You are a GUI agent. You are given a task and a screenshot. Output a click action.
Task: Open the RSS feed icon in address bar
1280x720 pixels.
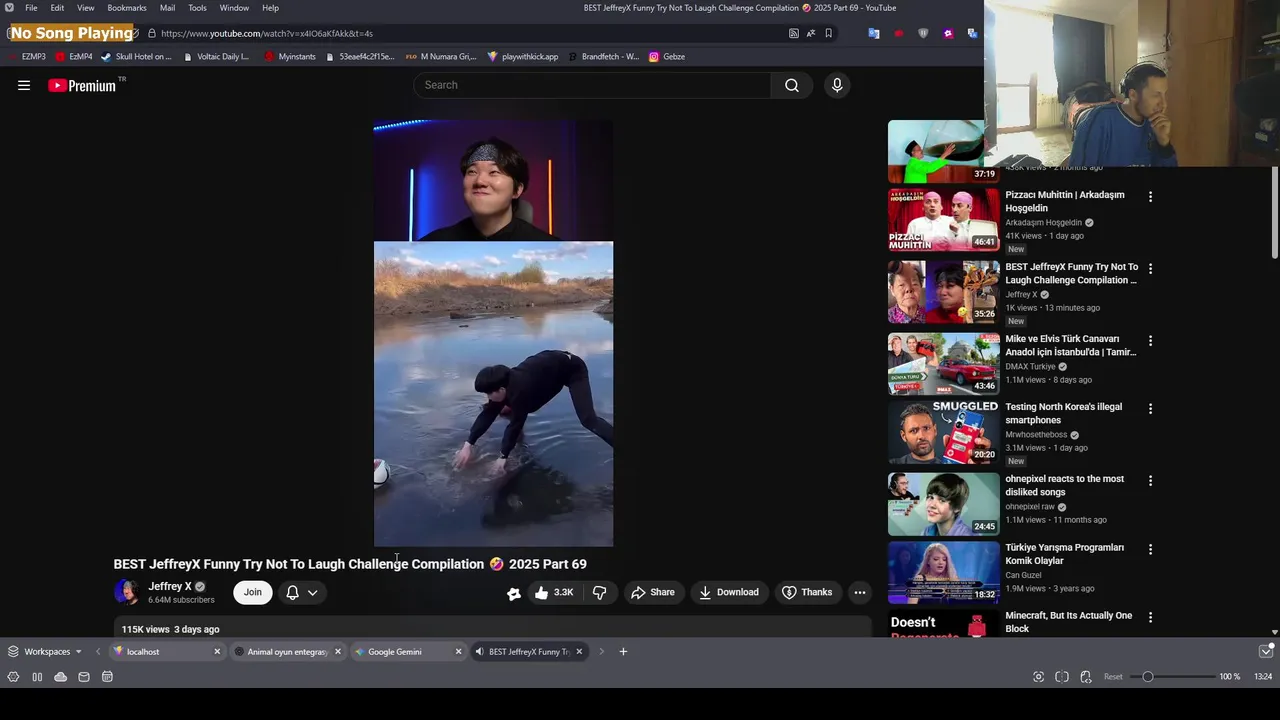point(794,33)
